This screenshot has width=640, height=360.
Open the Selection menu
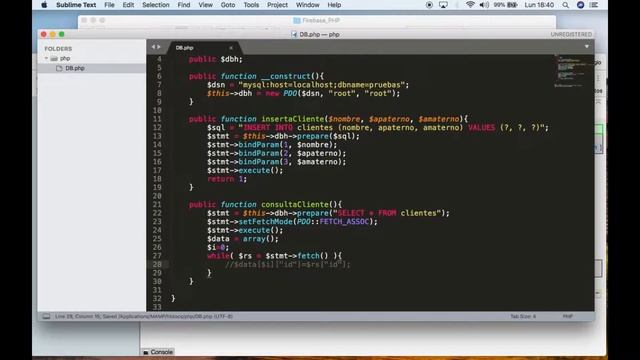[x=156, y=5]
